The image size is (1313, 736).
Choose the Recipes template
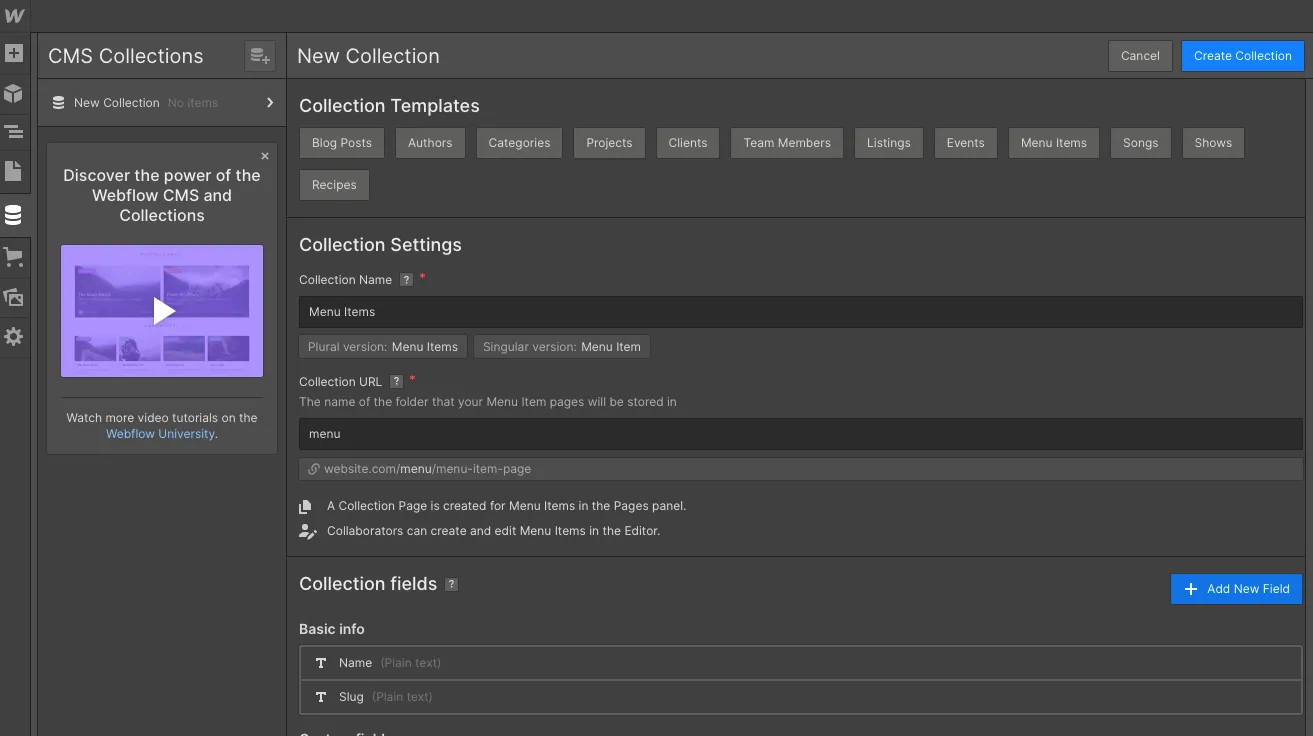click(334, 185)
